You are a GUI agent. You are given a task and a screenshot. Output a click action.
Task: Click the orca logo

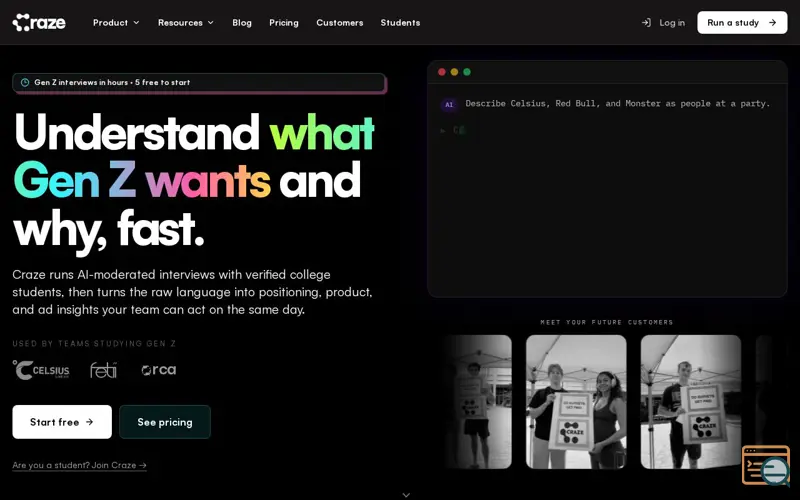tap(159, 370)
